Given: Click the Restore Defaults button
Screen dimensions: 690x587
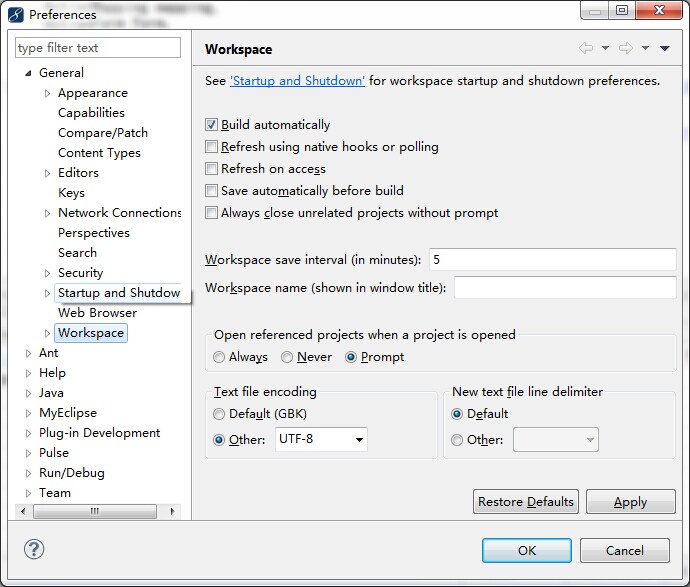Looking at the screenshot, I should tap(526, 502).
